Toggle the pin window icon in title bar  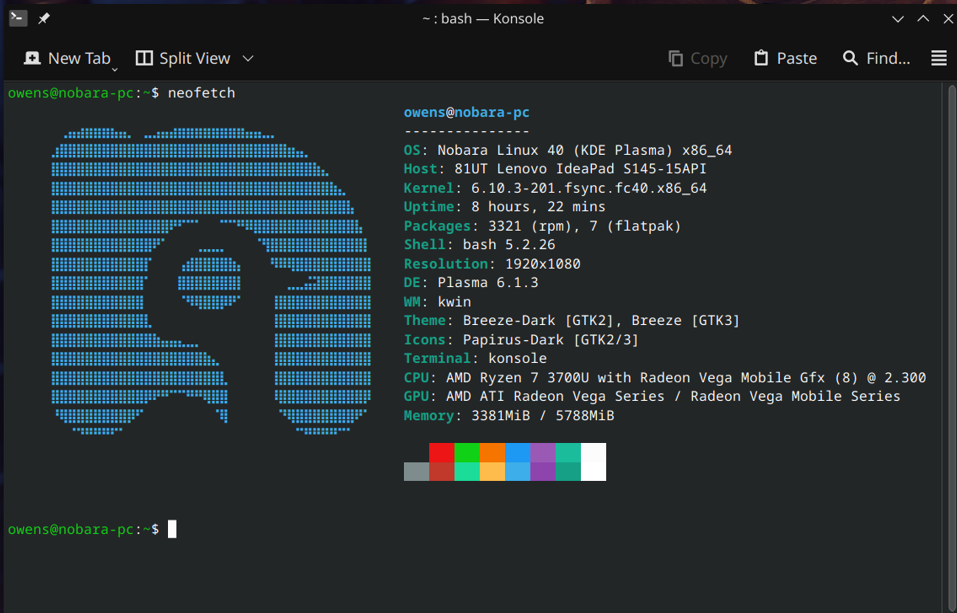tap(43, 19)
